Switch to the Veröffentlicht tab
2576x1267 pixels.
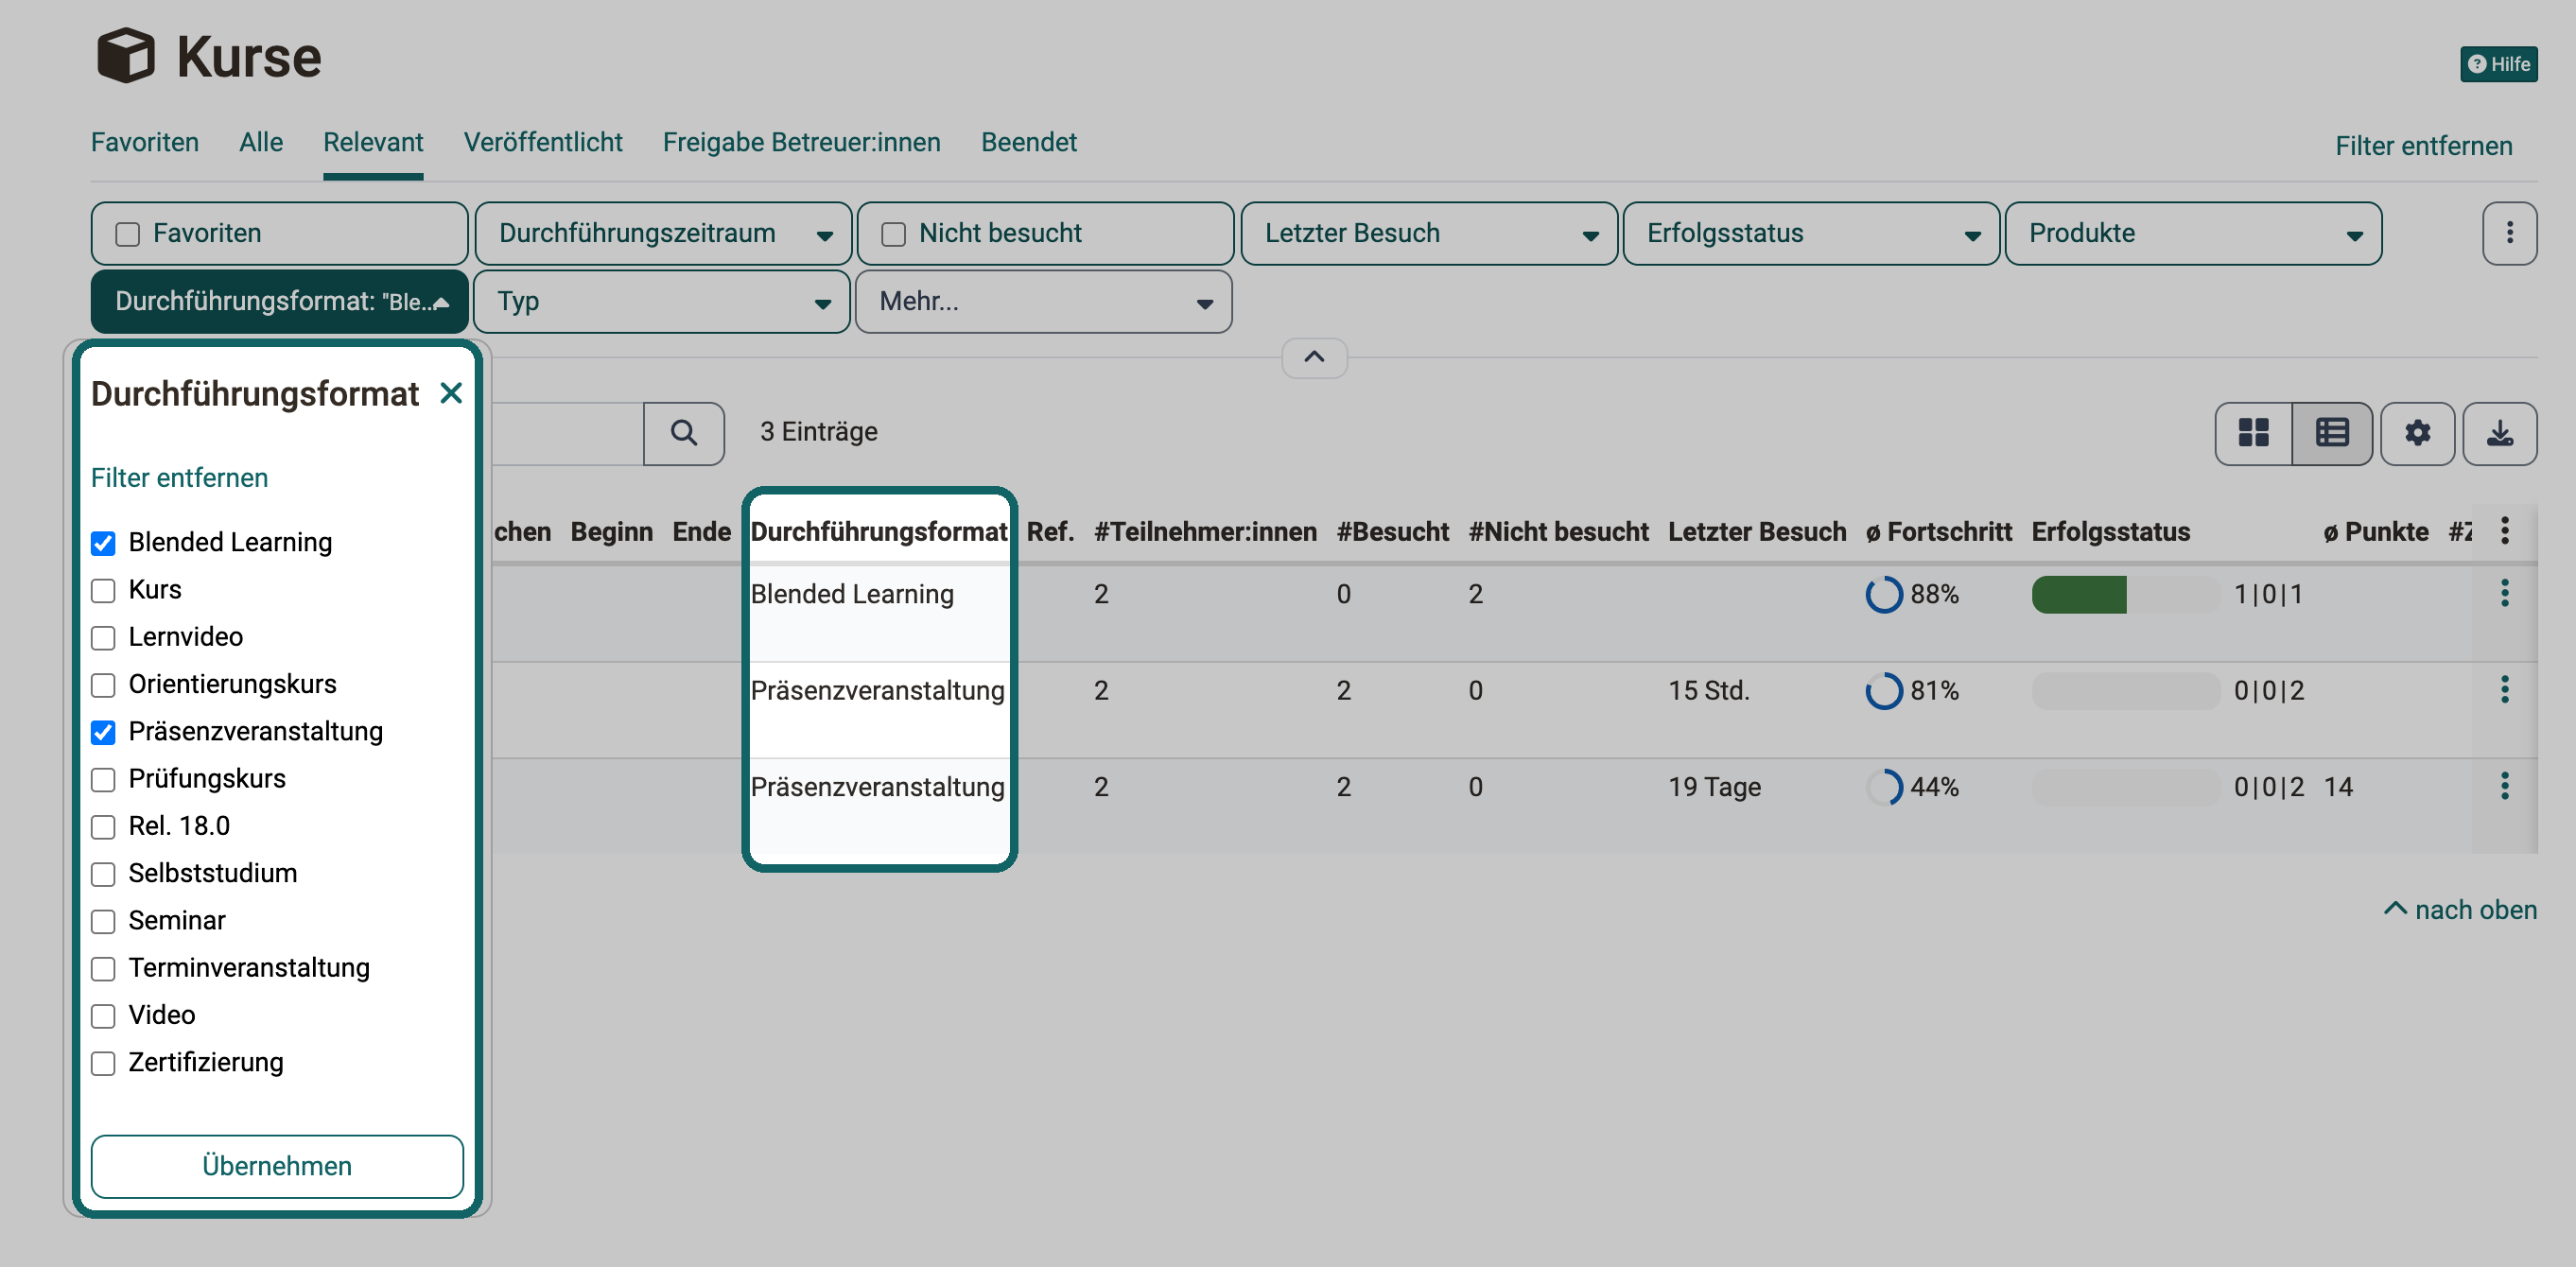(x=543, y=142)
